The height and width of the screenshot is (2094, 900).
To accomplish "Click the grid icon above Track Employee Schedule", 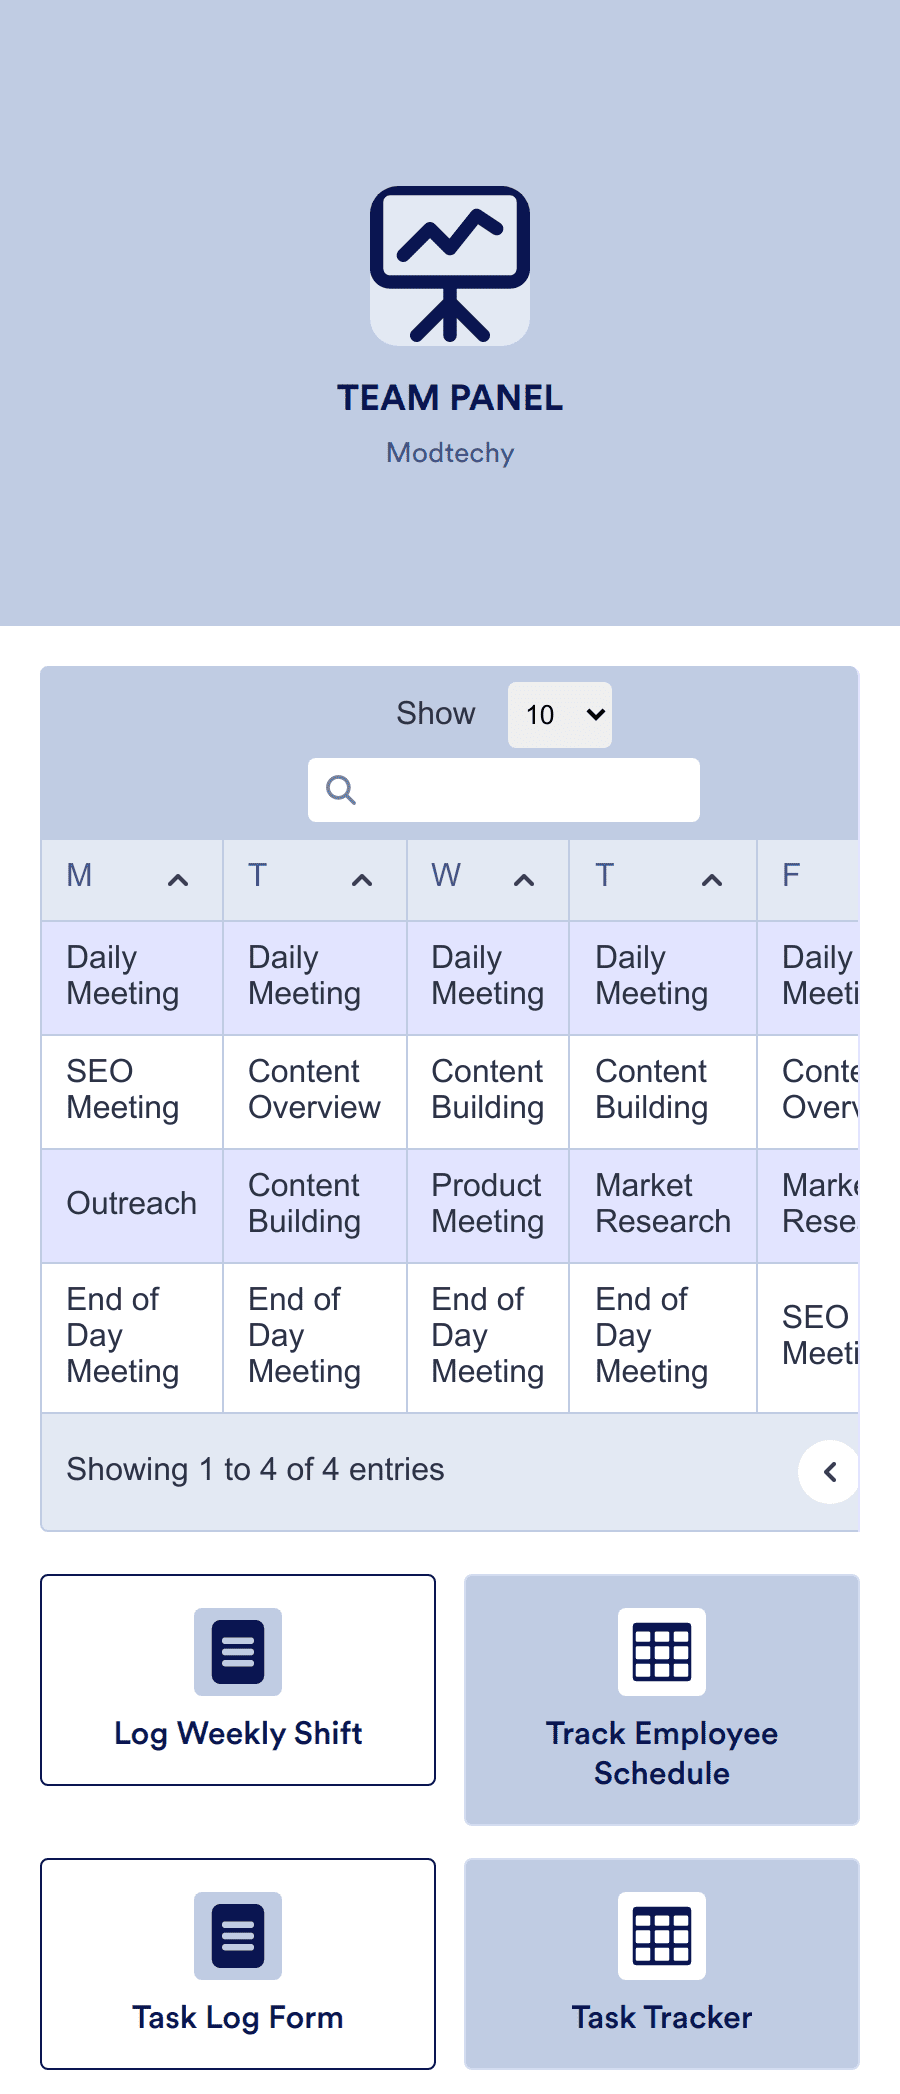I will coord(661,1651).
